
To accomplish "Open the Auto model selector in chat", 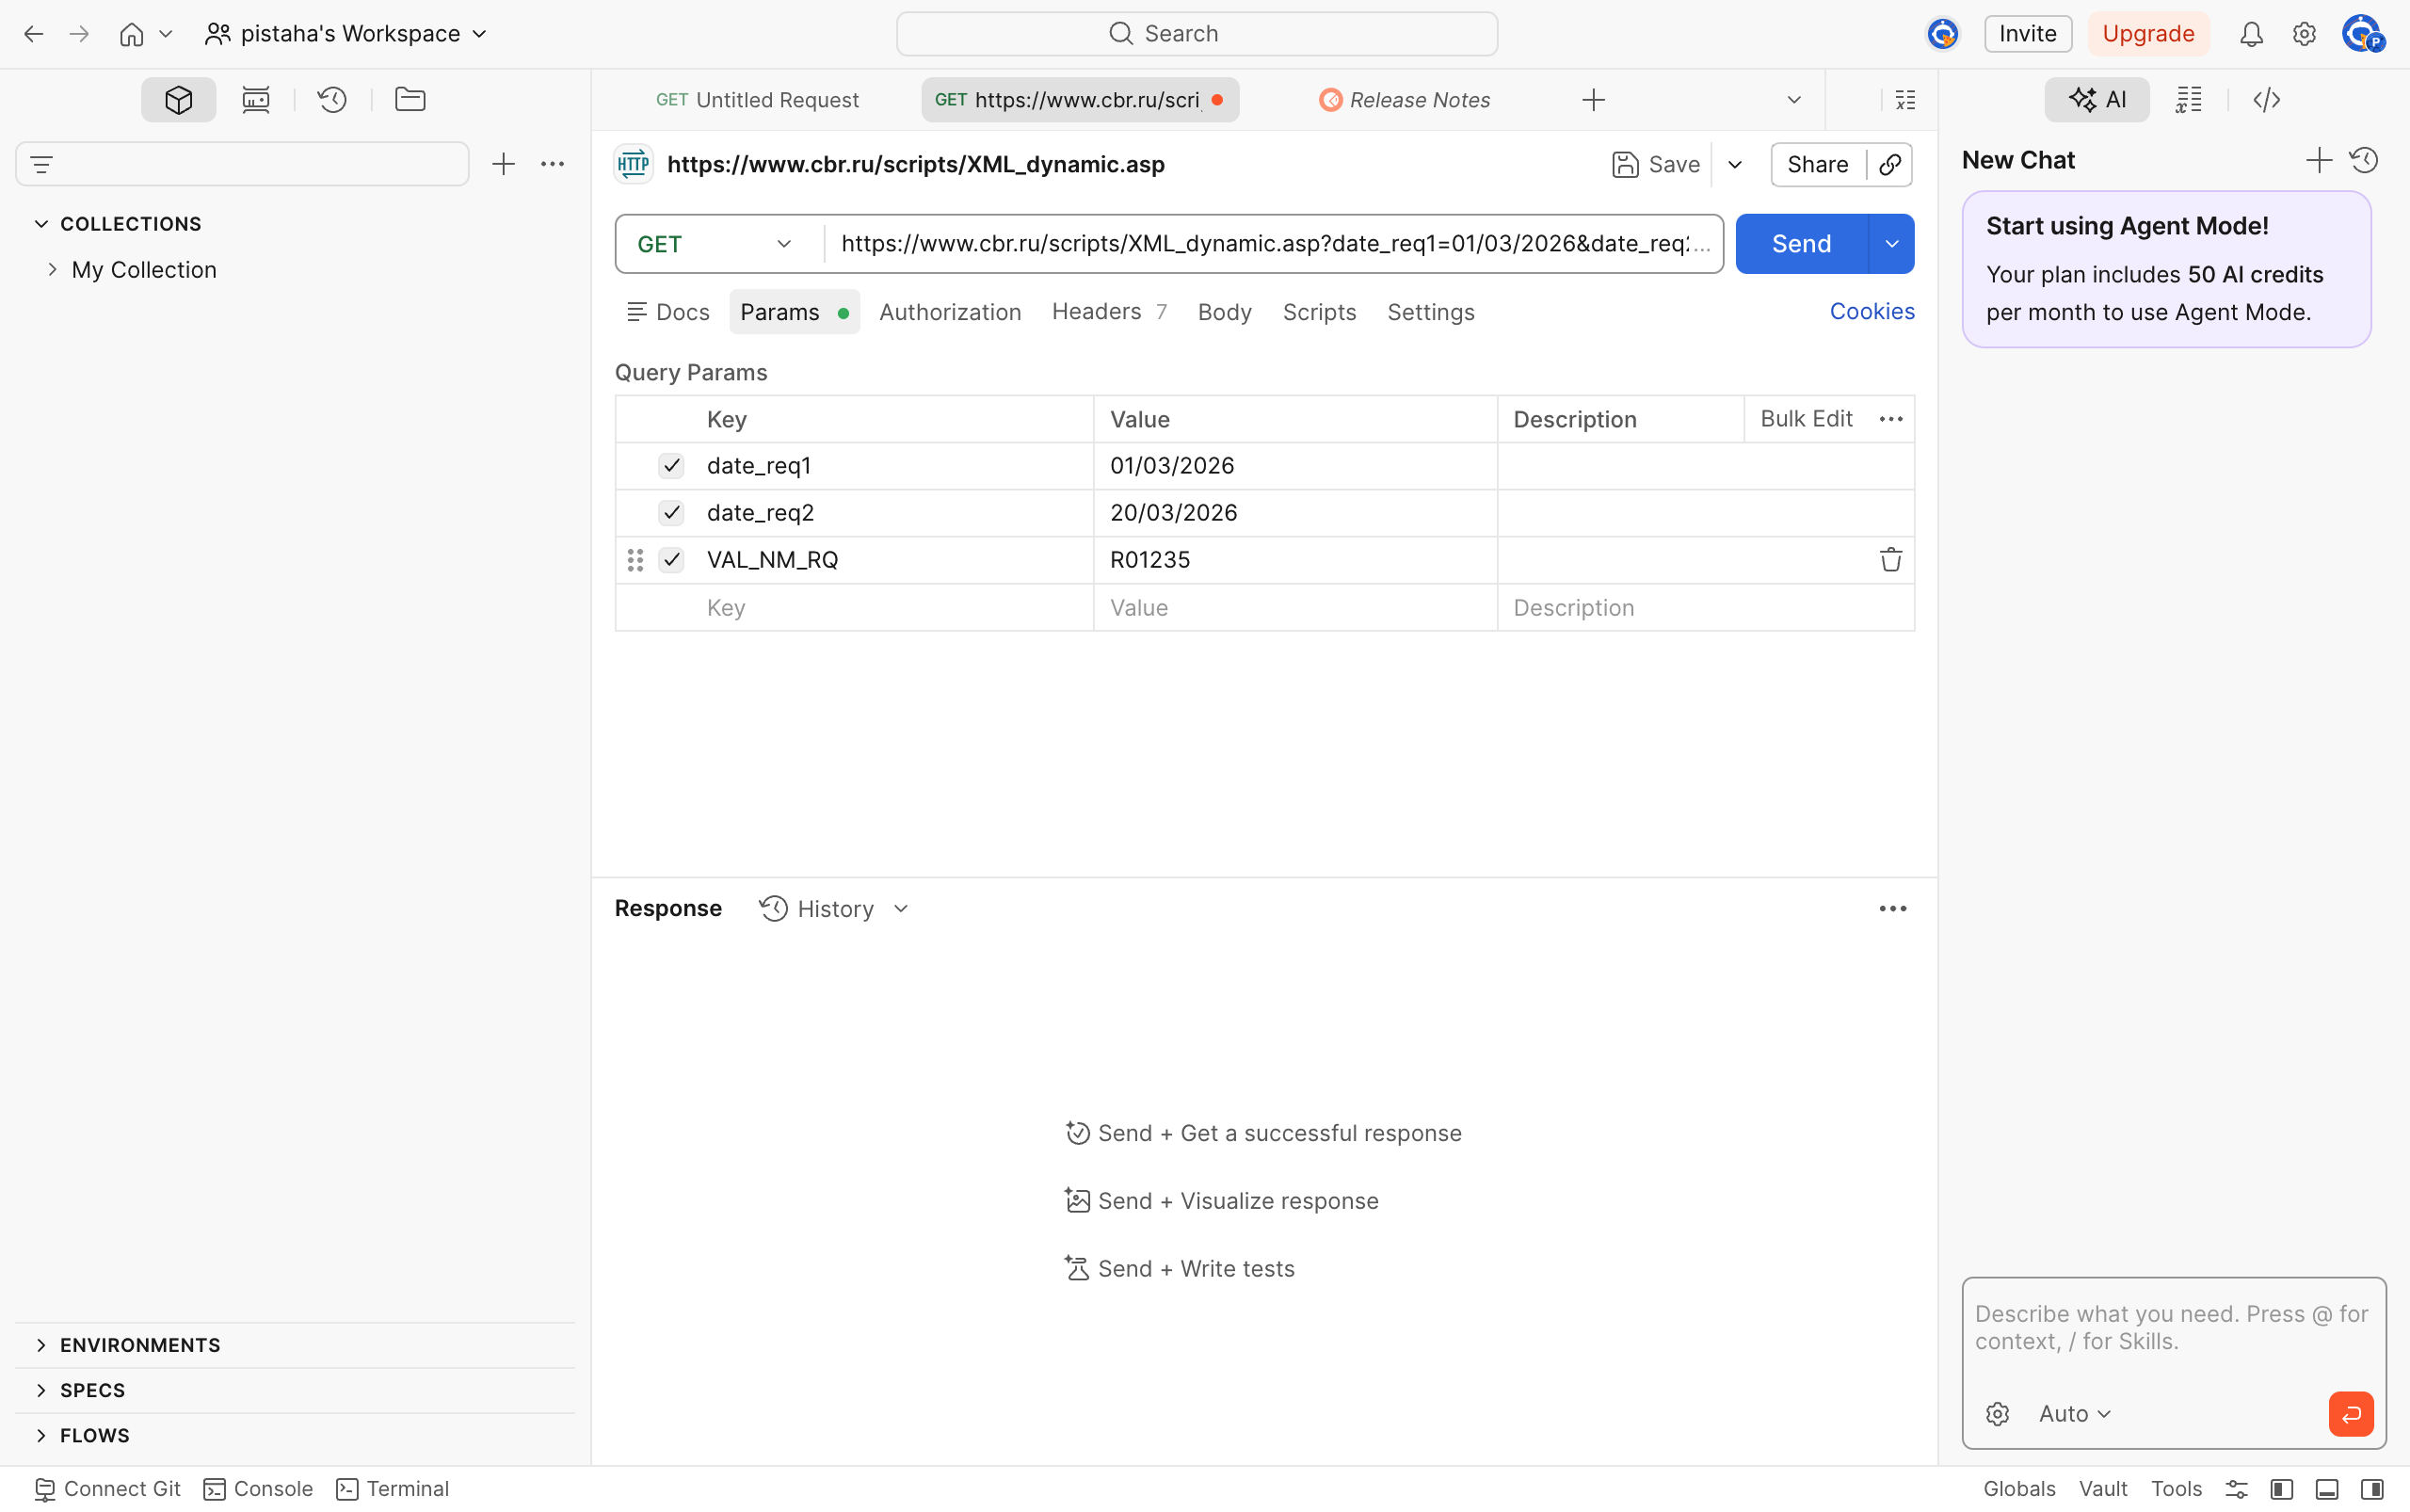I will (2068, 1413).
